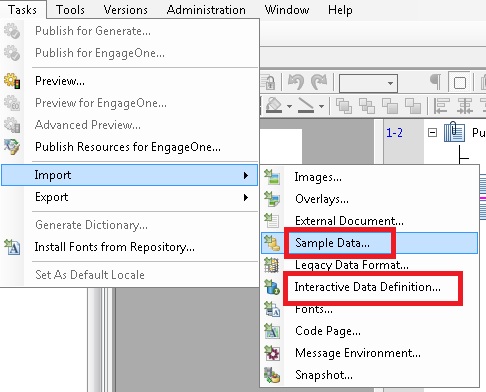
Task: Click the Bring Forward icon
Action: click(367, 106)
